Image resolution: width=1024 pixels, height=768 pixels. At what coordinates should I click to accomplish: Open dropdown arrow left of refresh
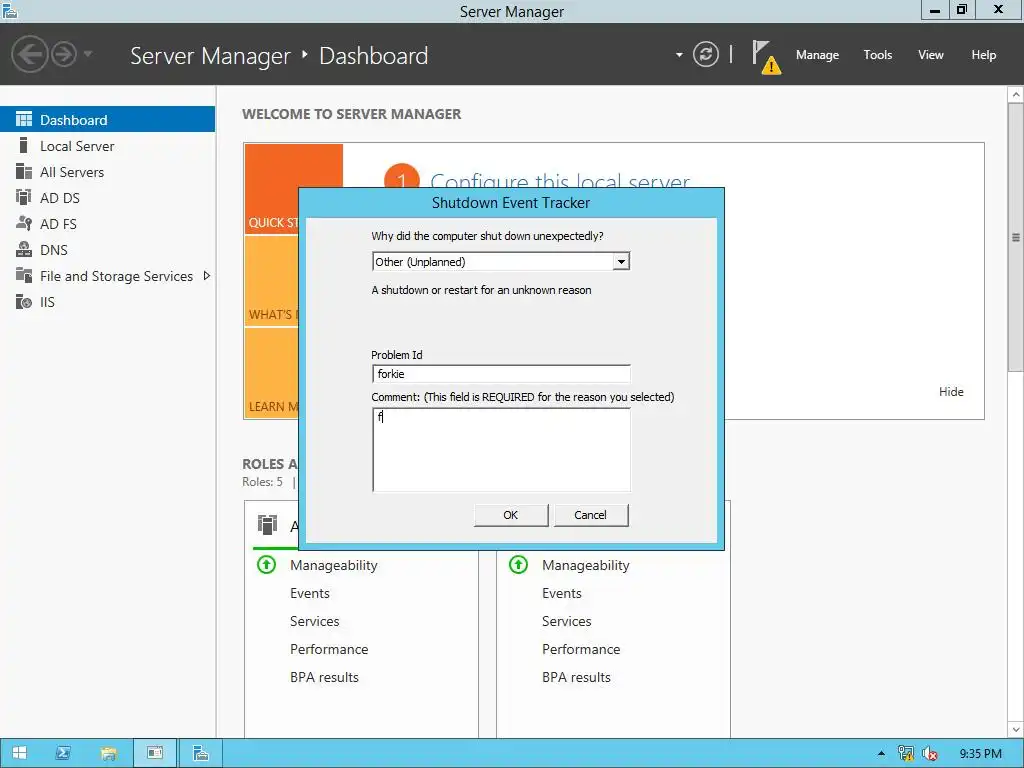[679, 55]
